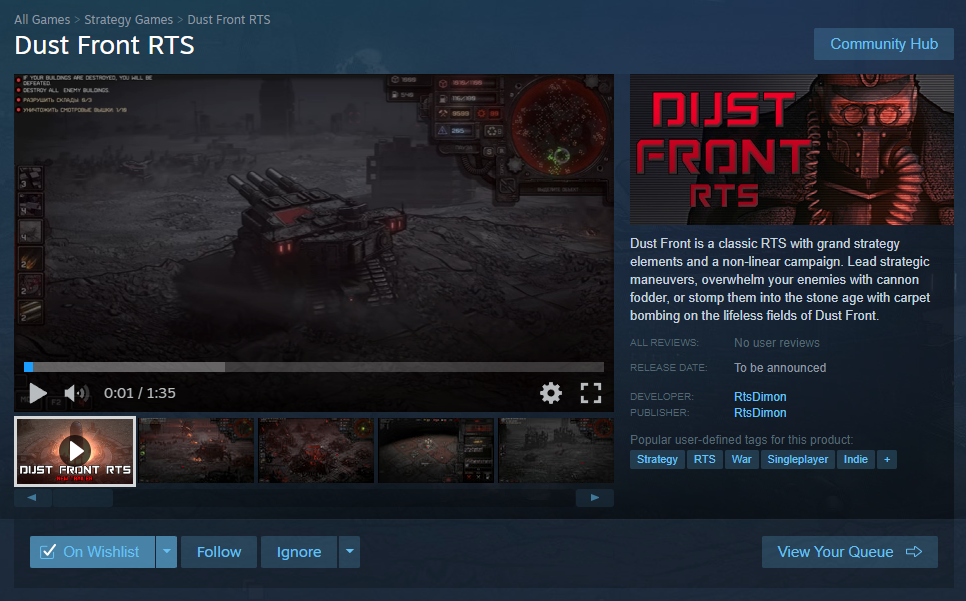966x601 pixels.
Task: Seek along the video progress bar
Action: [314, 367]
